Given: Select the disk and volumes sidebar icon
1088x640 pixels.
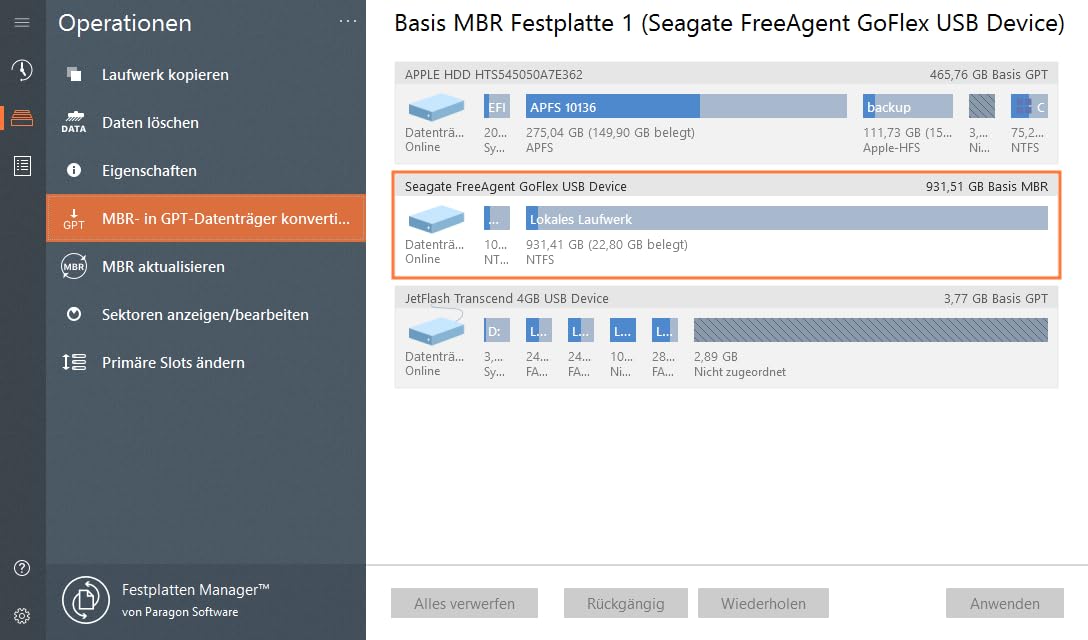Looking at the screenshot, I should pyautogui.click(x=22, y=117).
